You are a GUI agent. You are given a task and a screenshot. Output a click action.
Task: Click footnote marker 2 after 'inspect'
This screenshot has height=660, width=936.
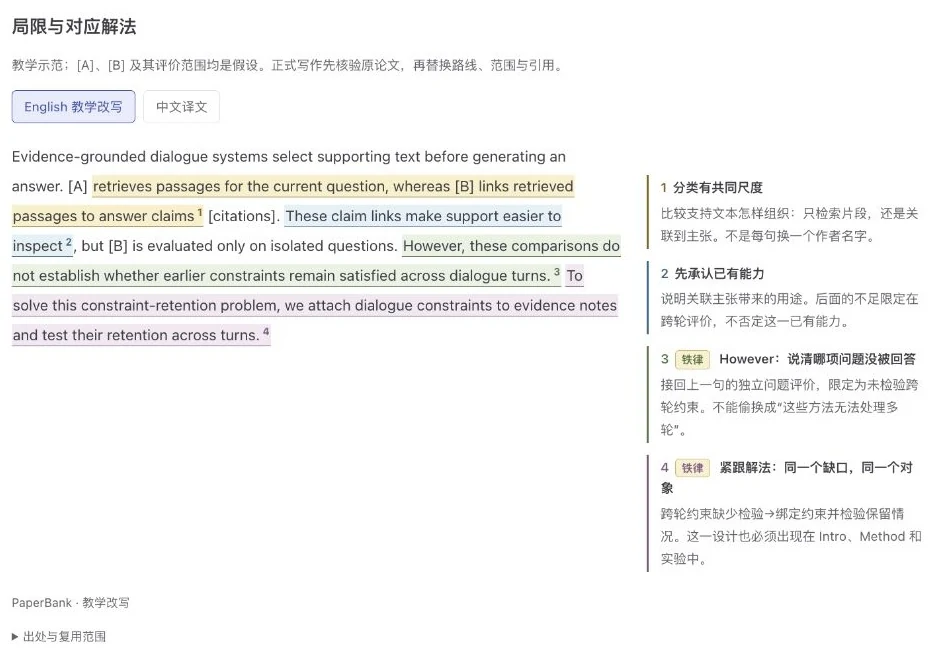pos(69,242)
